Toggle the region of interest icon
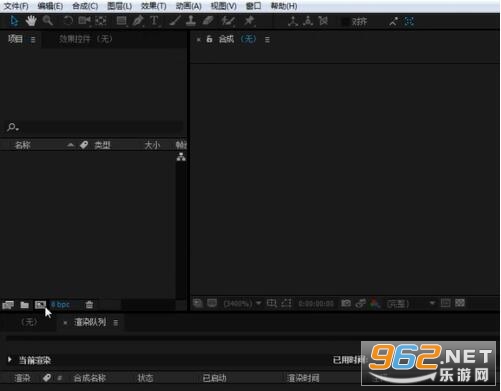 coord(445,303)
